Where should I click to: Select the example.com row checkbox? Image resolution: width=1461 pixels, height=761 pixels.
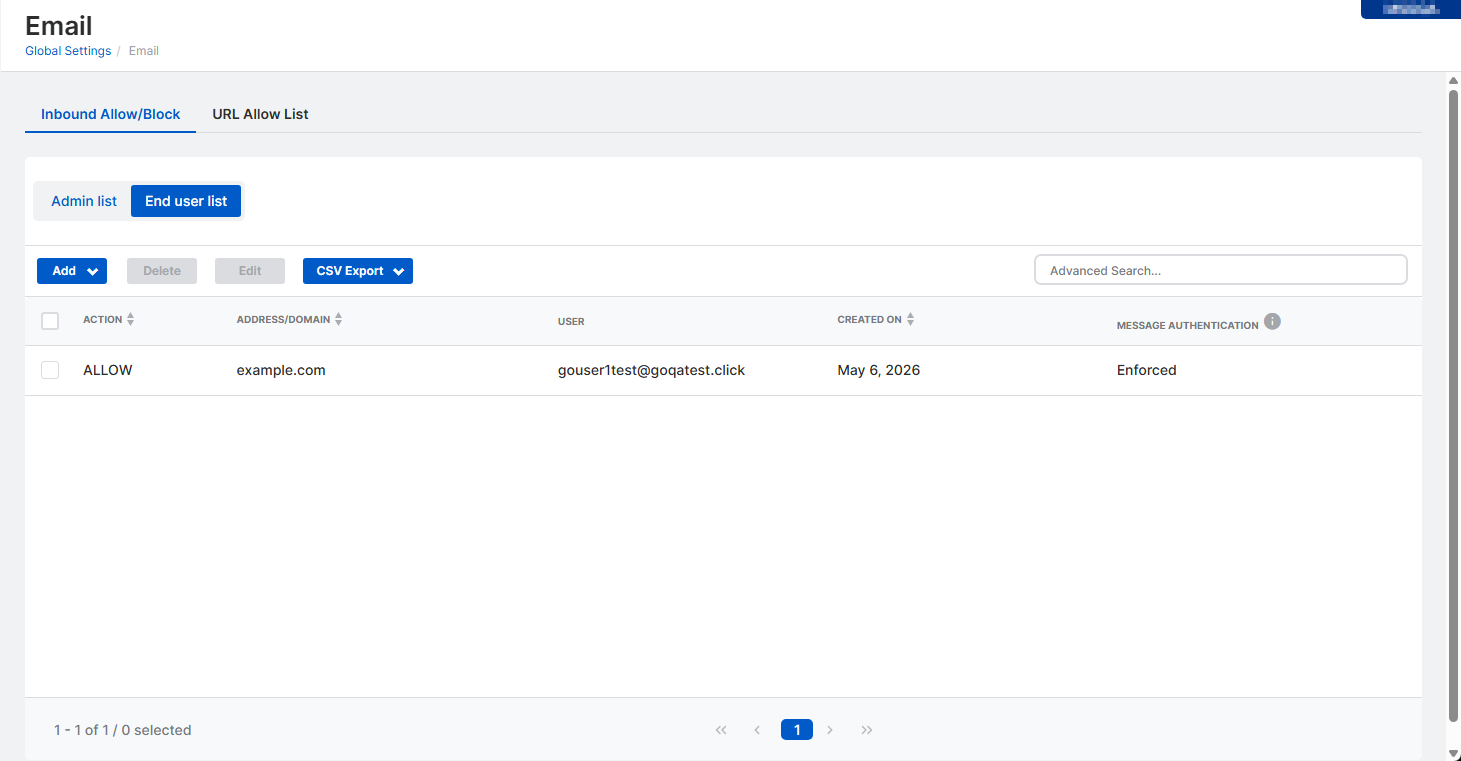[50, 370]
